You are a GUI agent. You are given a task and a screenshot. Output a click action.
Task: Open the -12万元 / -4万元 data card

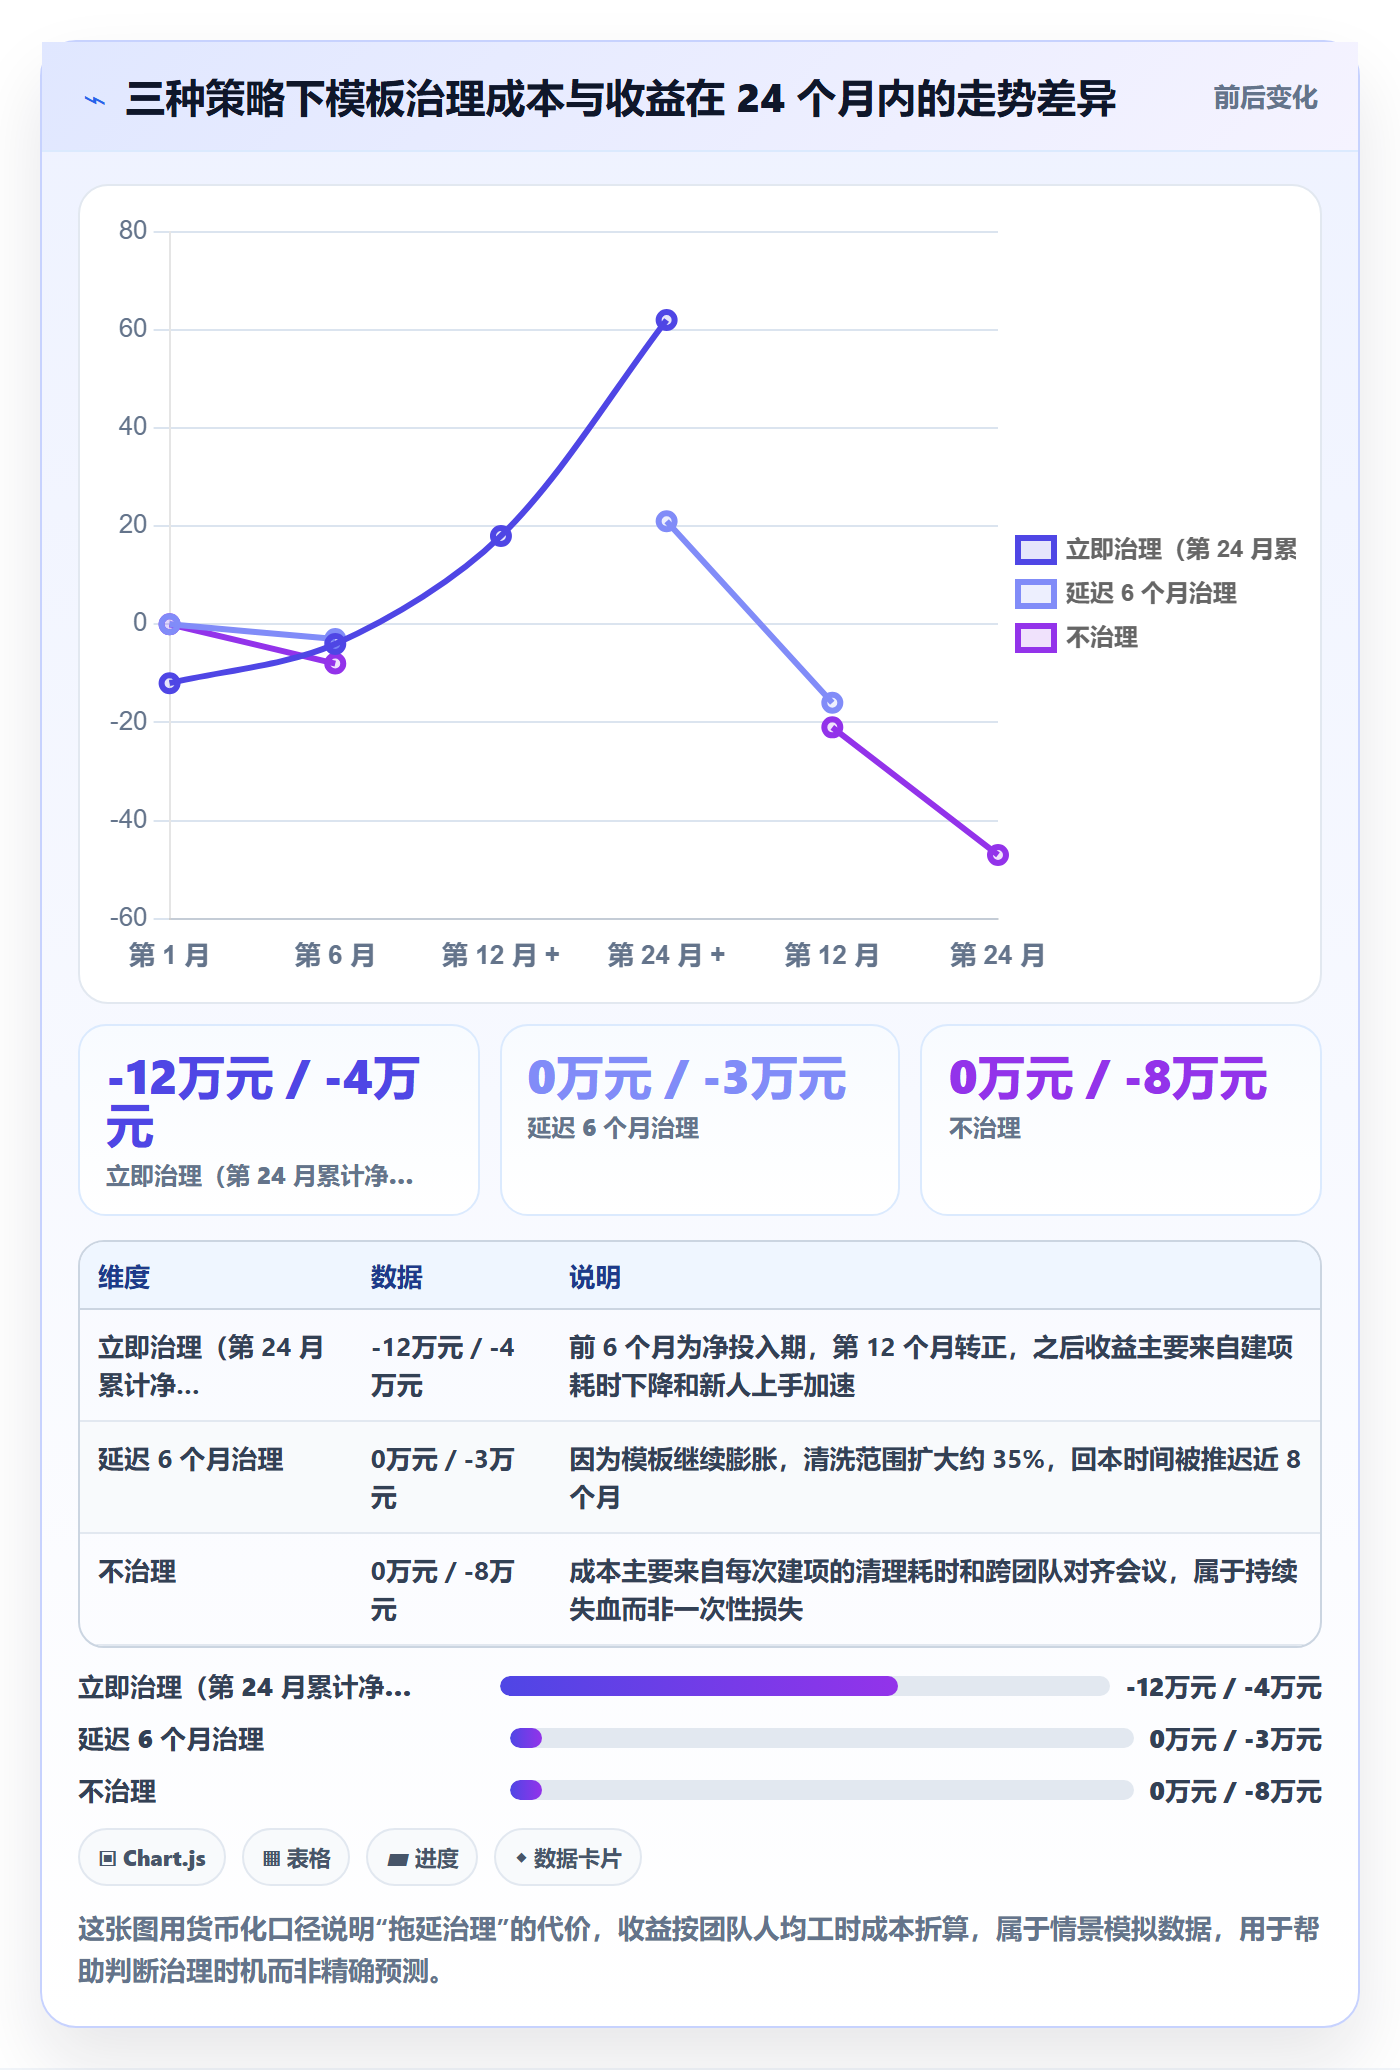[279, 1120]
